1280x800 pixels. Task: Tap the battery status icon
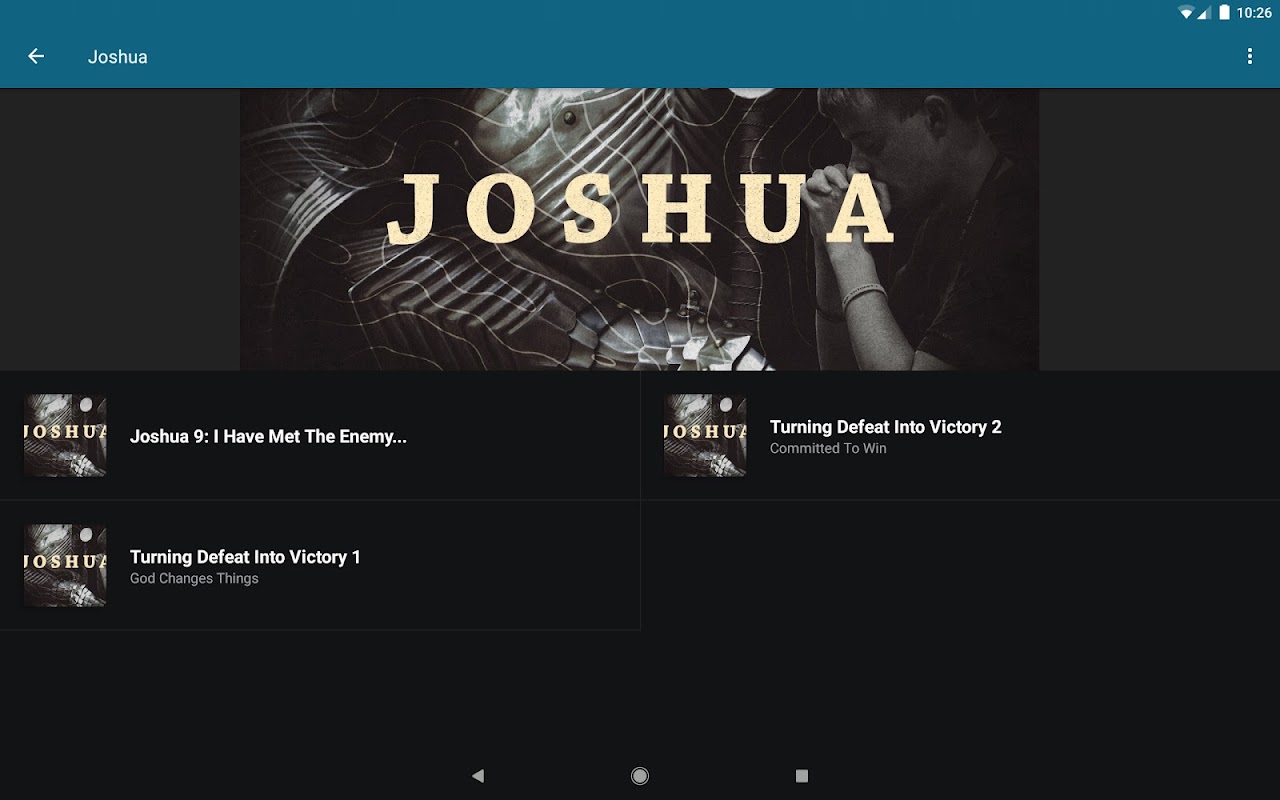(1224, 13)
